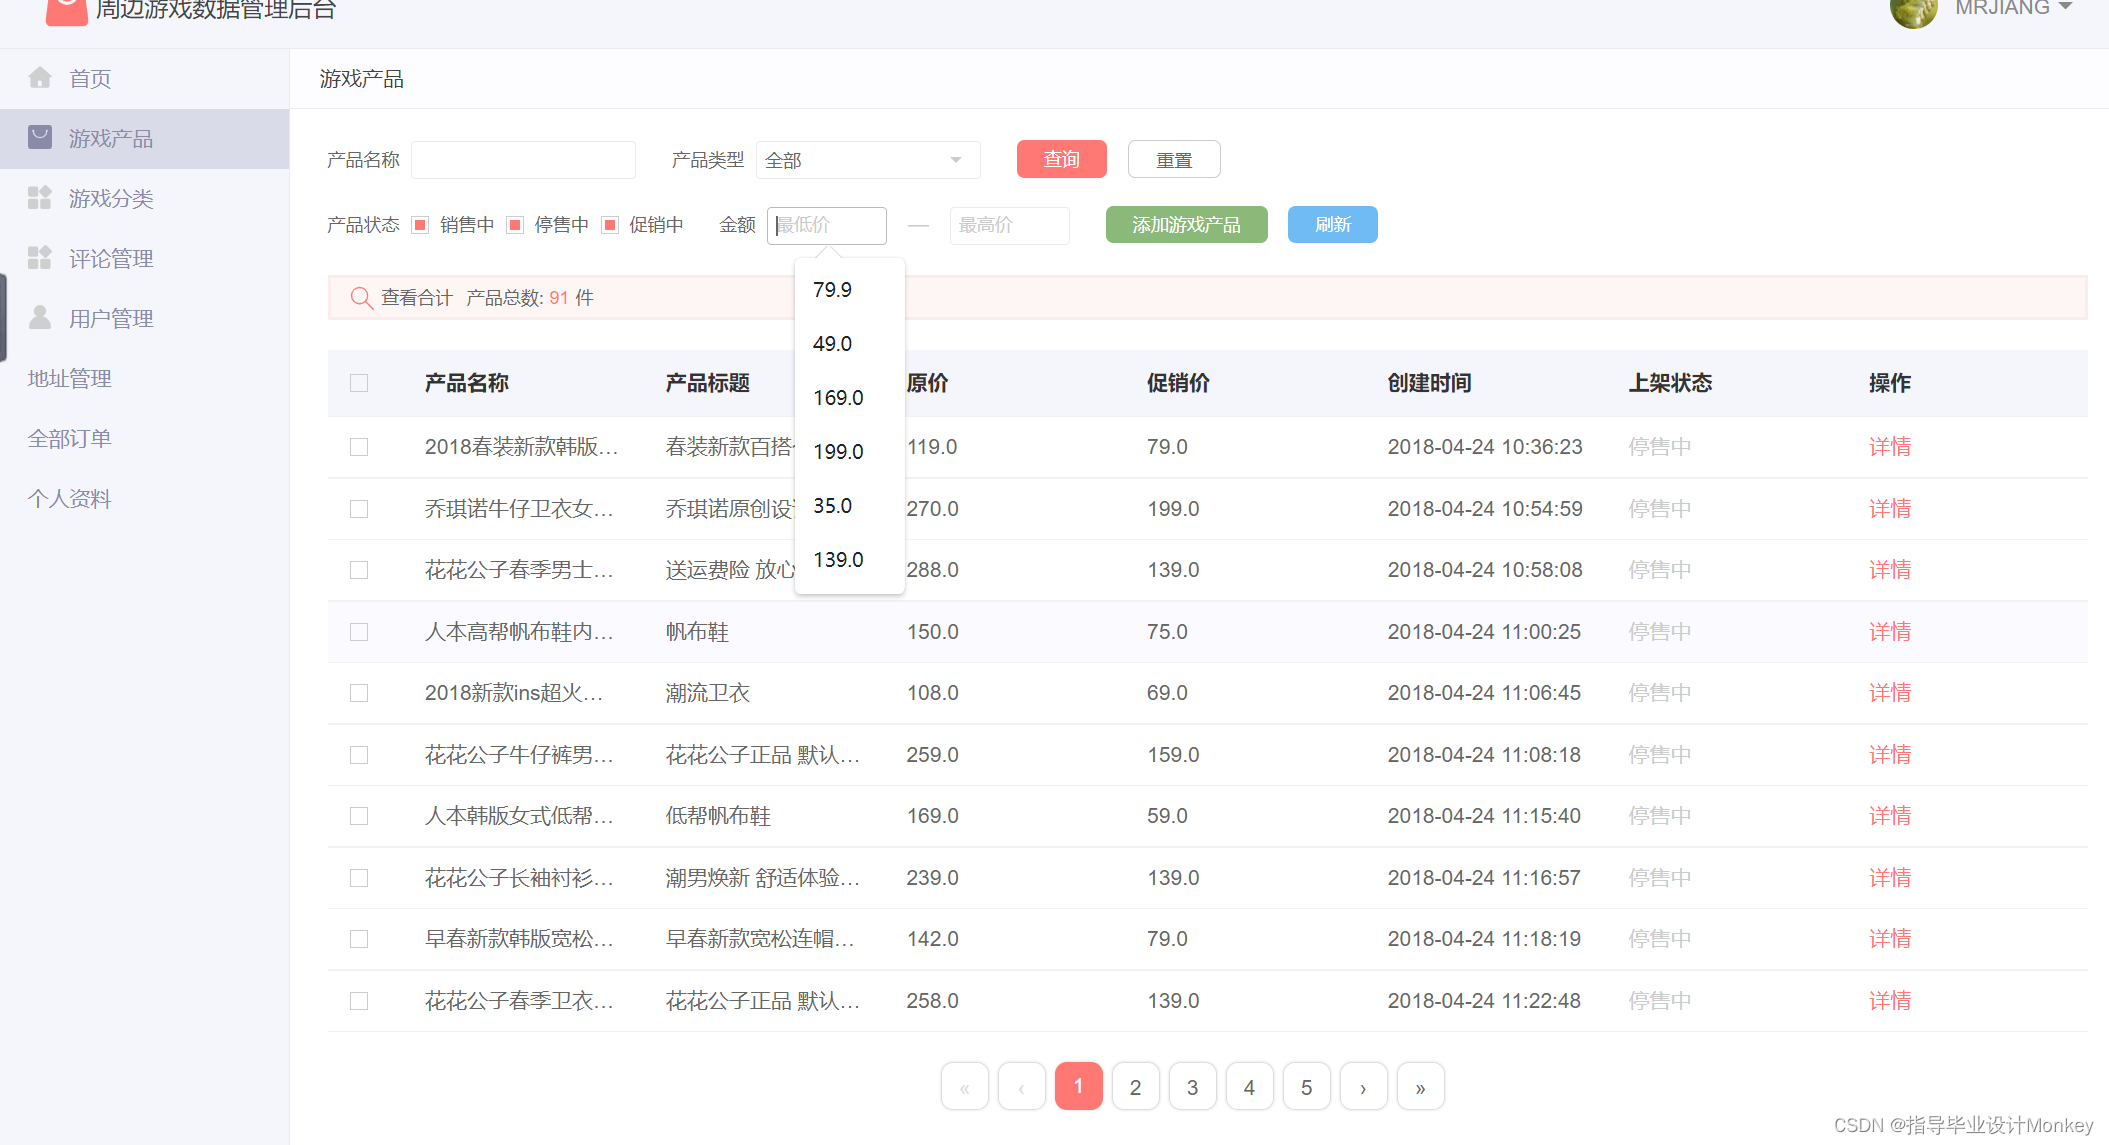Viewport: 2109px width, 1145px height.
Task: Open 详情 for 人本韩版女式低帮 row
Action: [x=1889, y=816]
